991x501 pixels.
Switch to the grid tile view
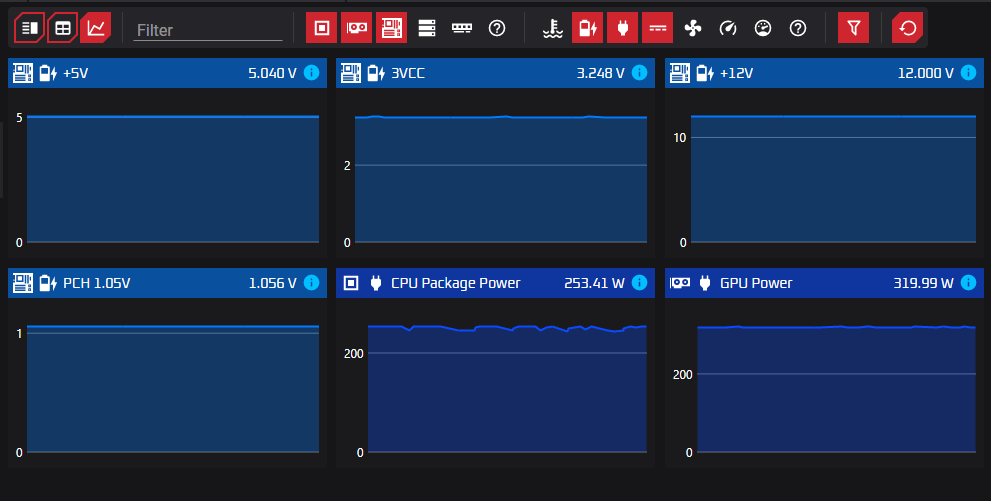63,28
